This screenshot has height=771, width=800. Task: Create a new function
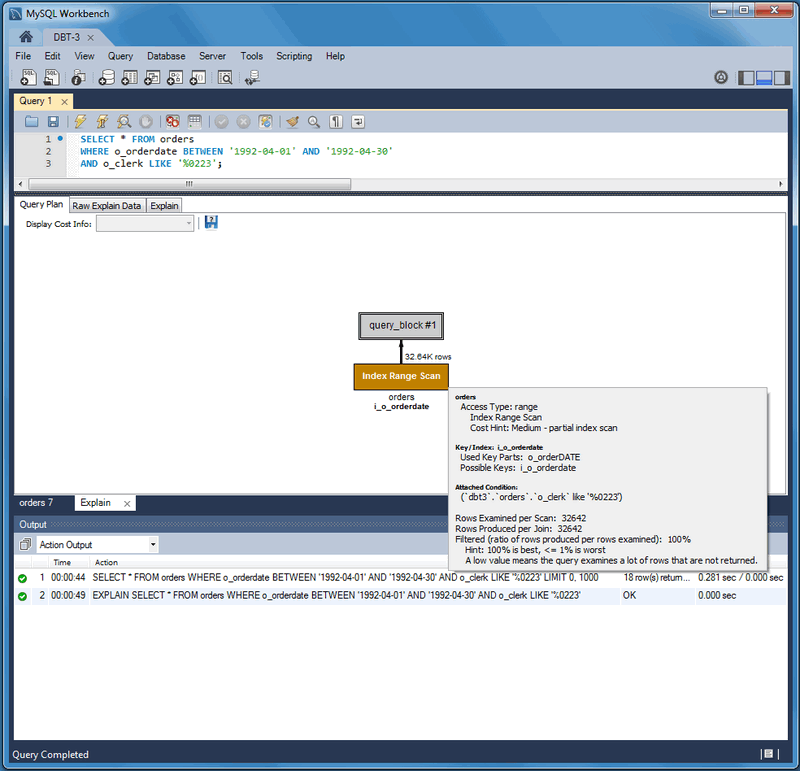tap(198, 78)
